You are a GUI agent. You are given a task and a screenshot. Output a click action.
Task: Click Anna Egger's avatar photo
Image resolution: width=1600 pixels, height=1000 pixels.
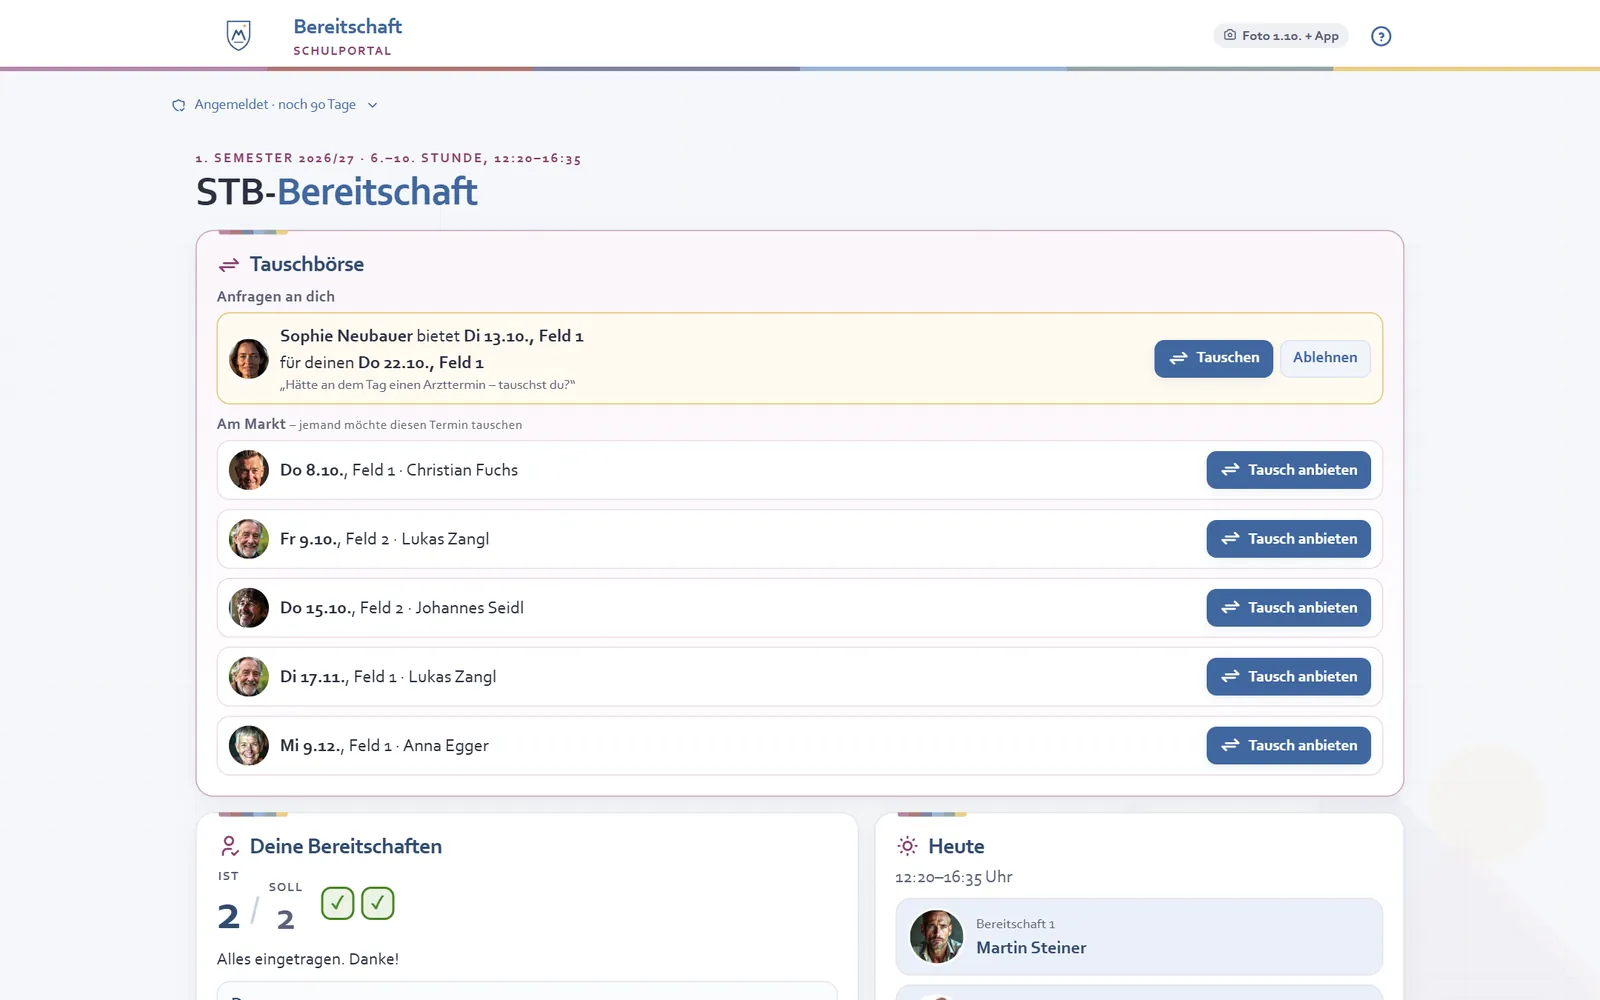[x=249, y=746]
